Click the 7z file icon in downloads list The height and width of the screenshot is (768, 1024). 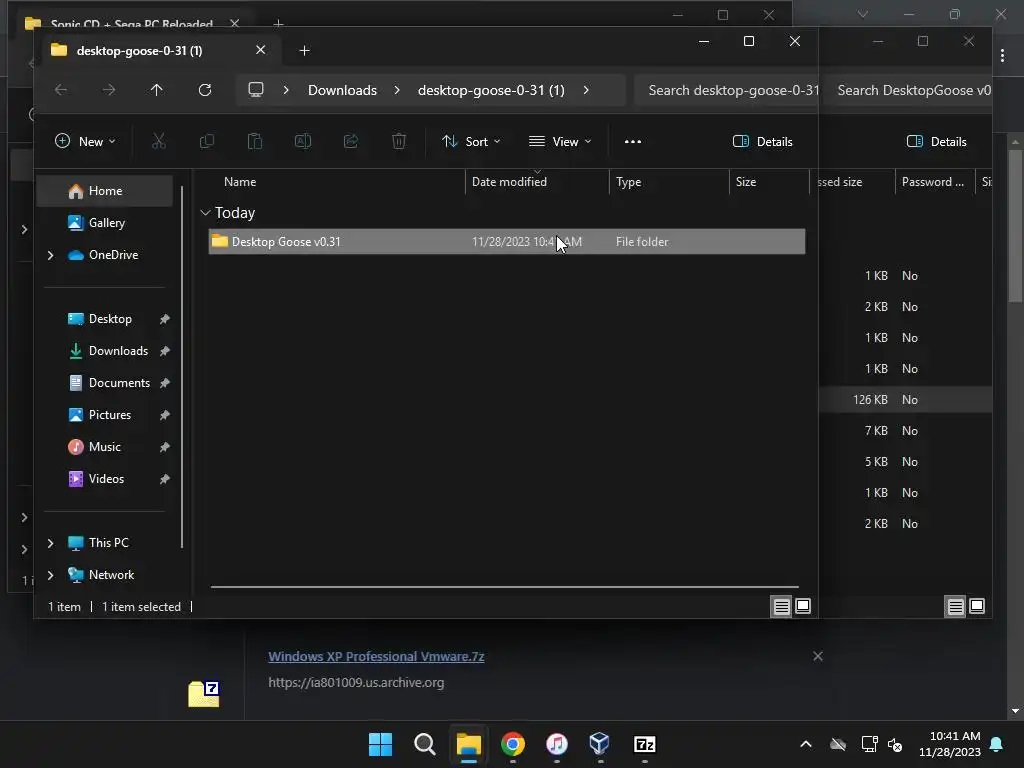tap(204, 694)
